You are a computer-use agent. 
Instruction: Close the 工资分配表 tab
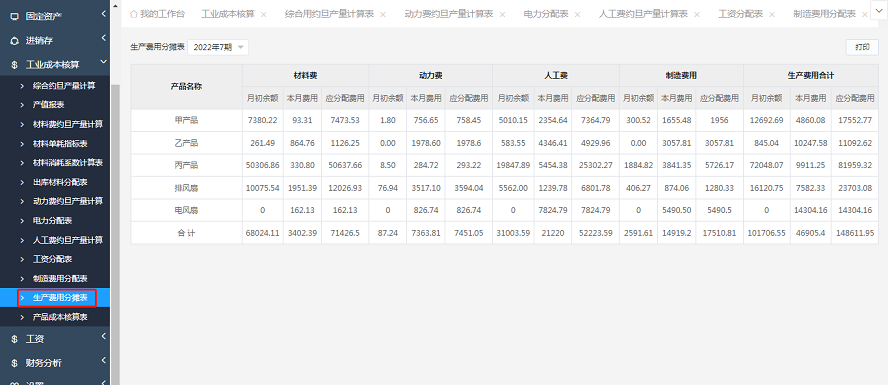tap(772, 15)
